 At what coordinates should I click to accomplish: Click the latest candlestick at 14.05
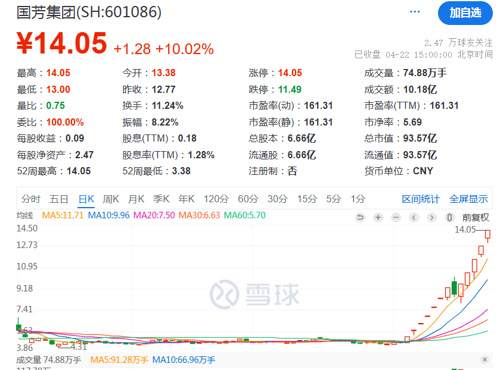(x=488, y=235)
